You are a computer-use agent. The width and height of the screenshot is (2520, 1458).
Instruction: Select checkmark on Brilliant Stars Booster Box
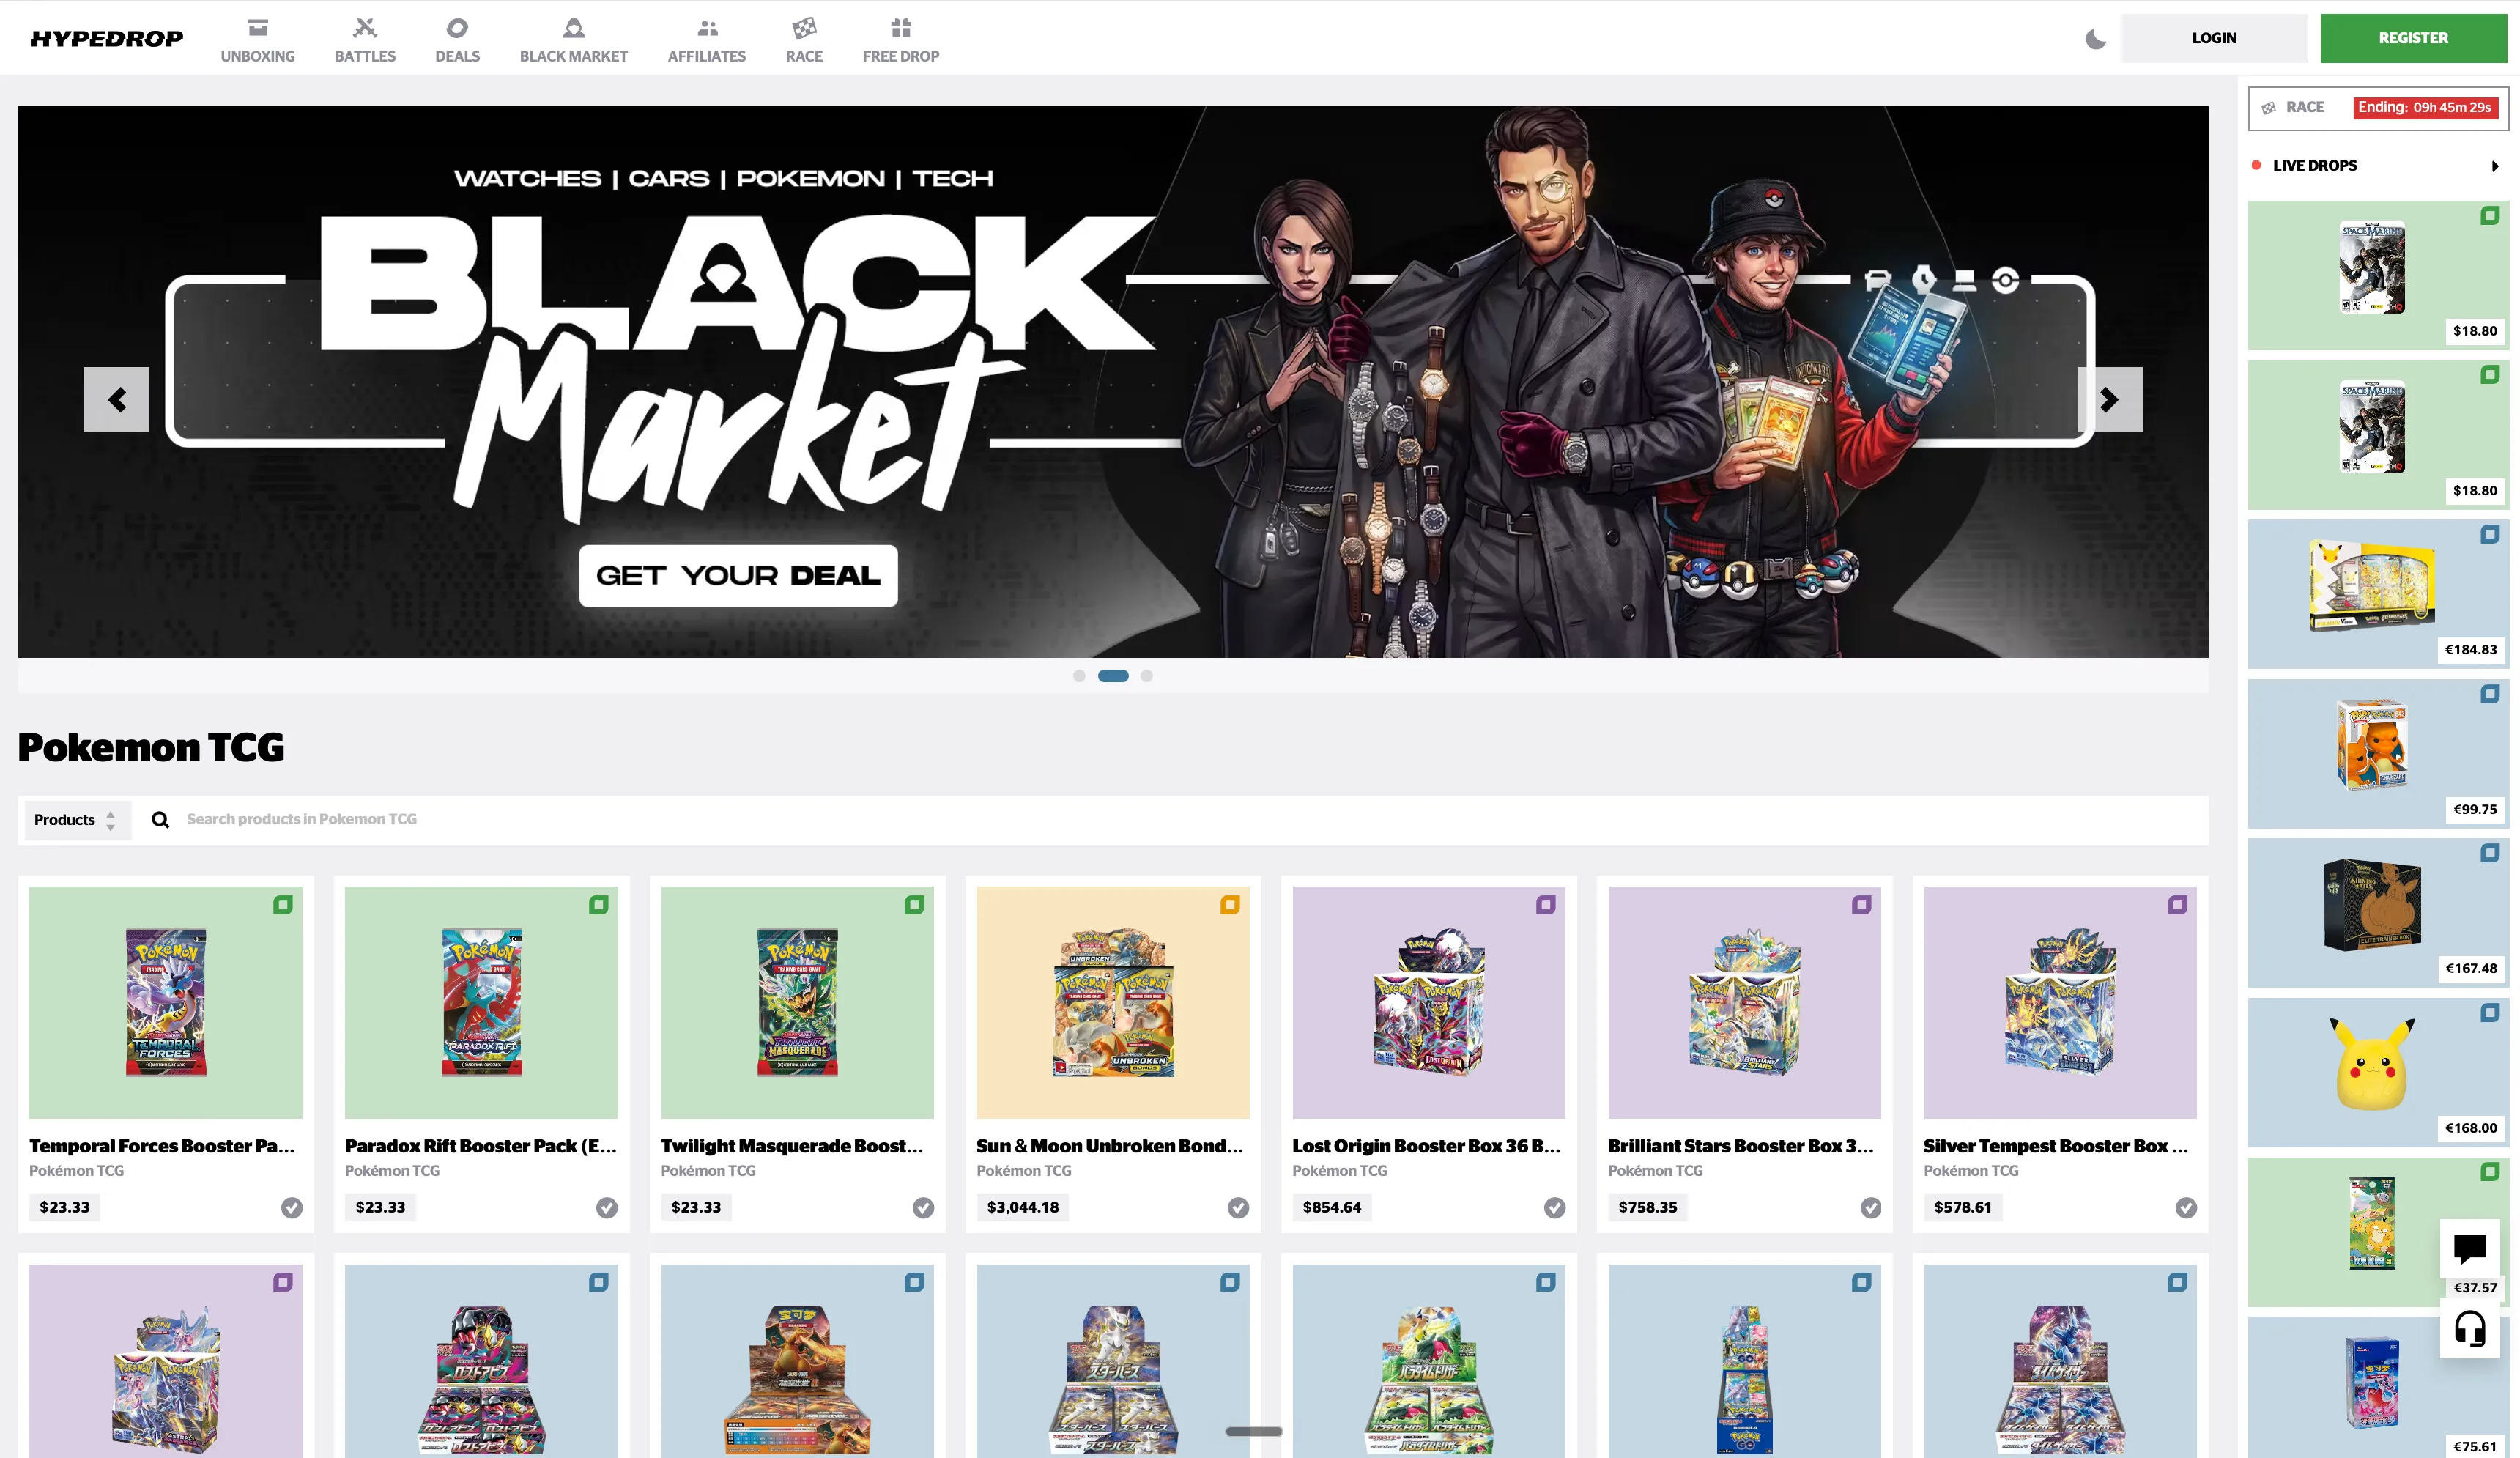click(x=1870, y=1208)
